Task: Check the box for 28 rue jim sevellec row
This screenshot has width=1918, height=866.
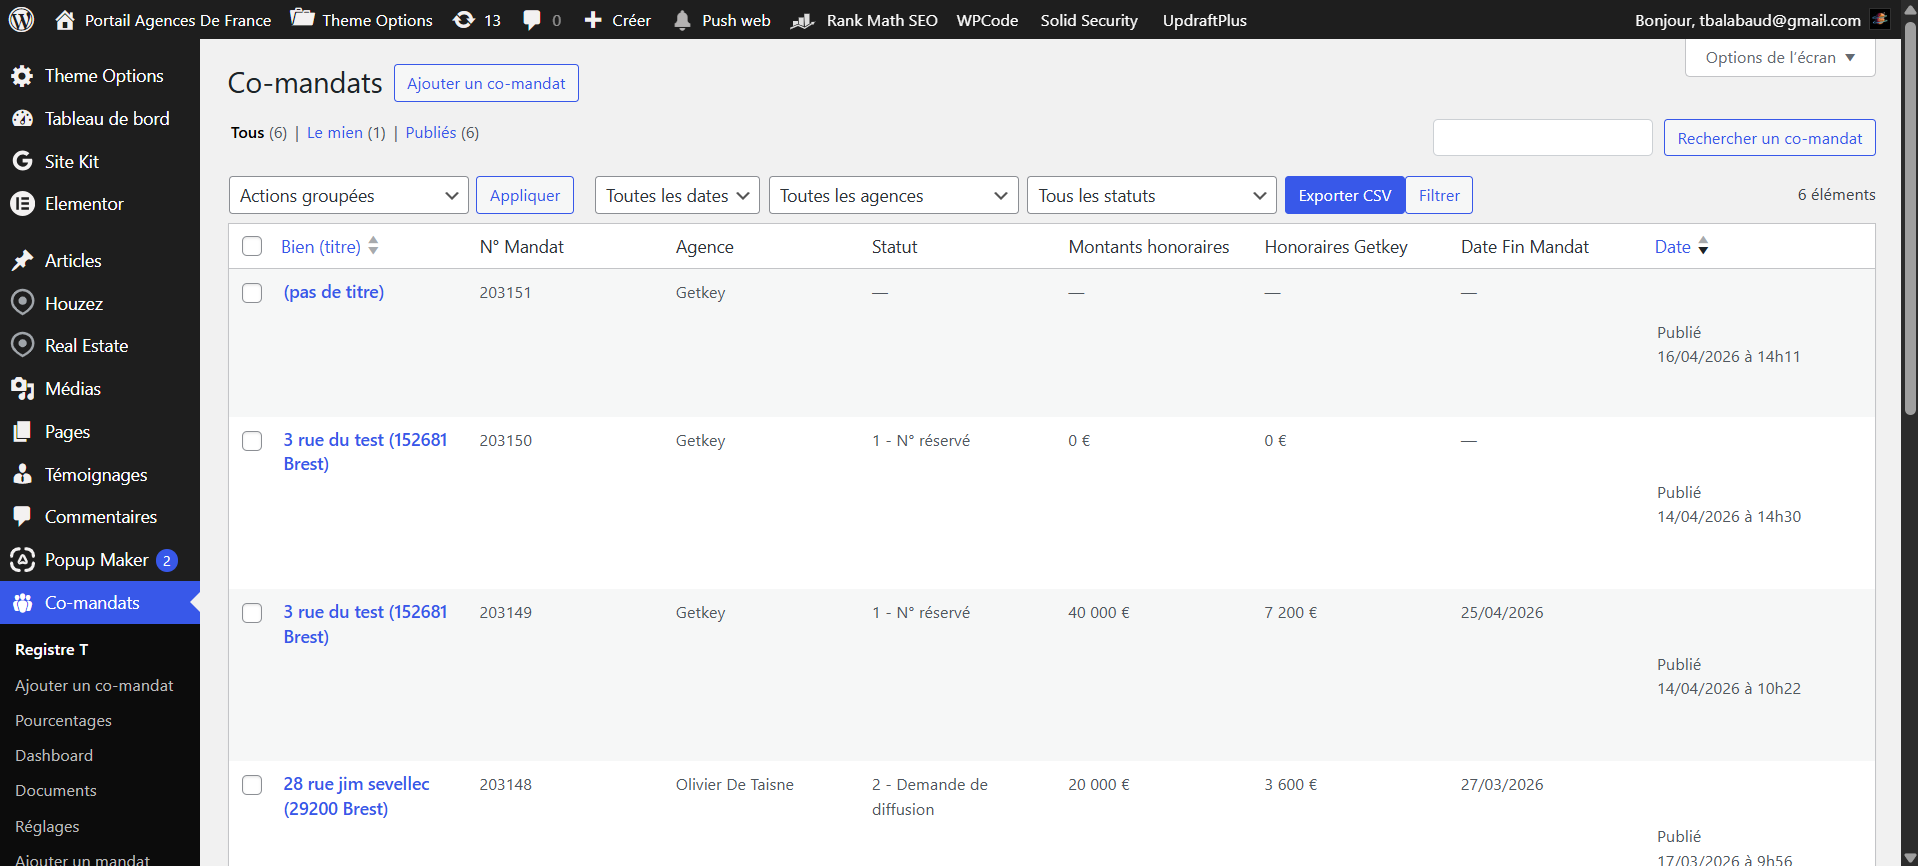Action: pyautogui.click(x=252, y=785)
